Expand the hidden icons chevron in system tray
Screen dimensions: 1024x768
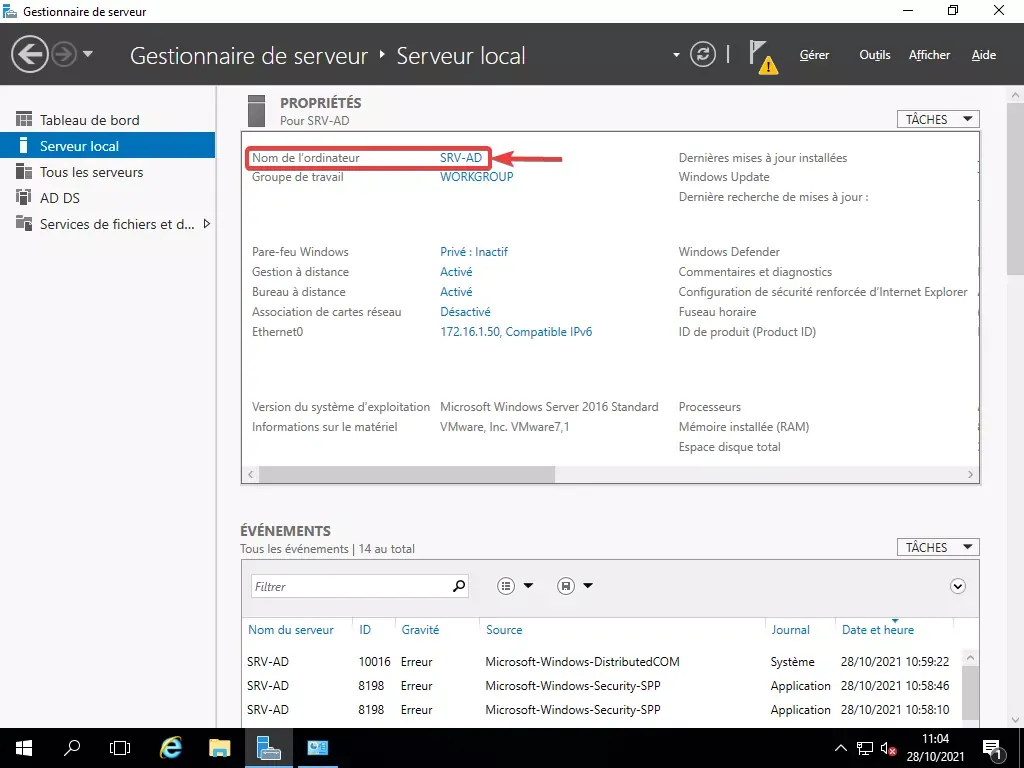point(841,747)
